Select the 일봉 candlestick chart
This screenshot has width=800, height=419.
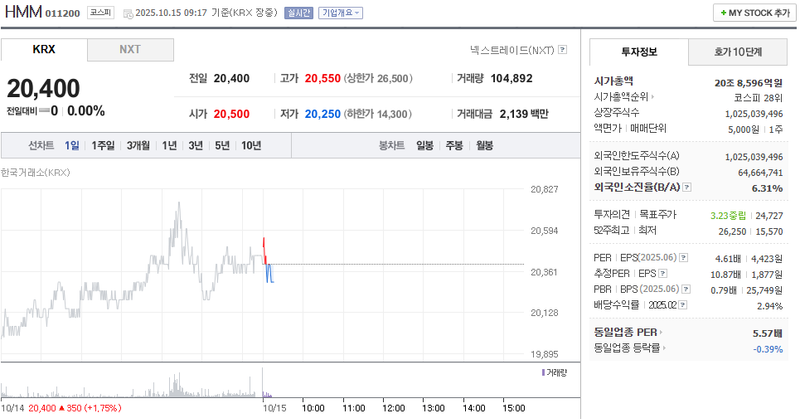pos(425,146)
